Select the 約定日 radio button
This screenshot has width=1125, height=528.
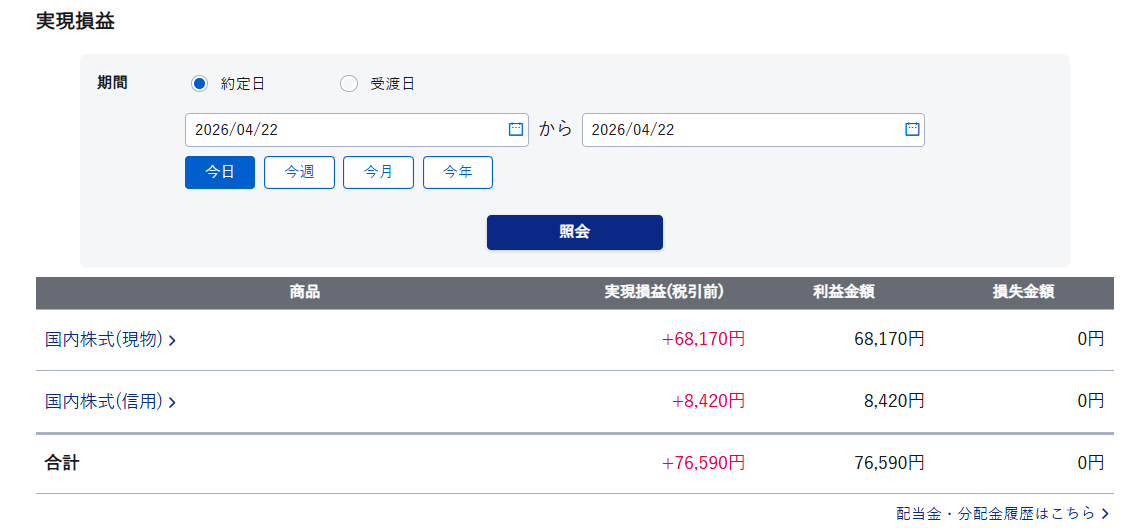click(x=199, y=84)
